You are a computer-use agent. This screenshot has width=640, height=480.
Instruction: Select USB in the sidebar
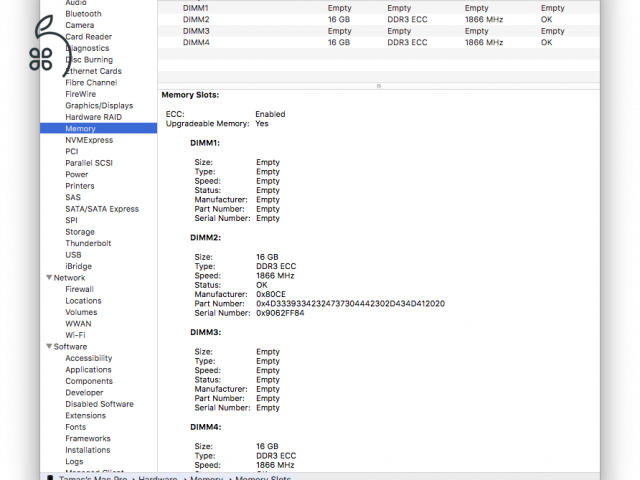[73, 255]
